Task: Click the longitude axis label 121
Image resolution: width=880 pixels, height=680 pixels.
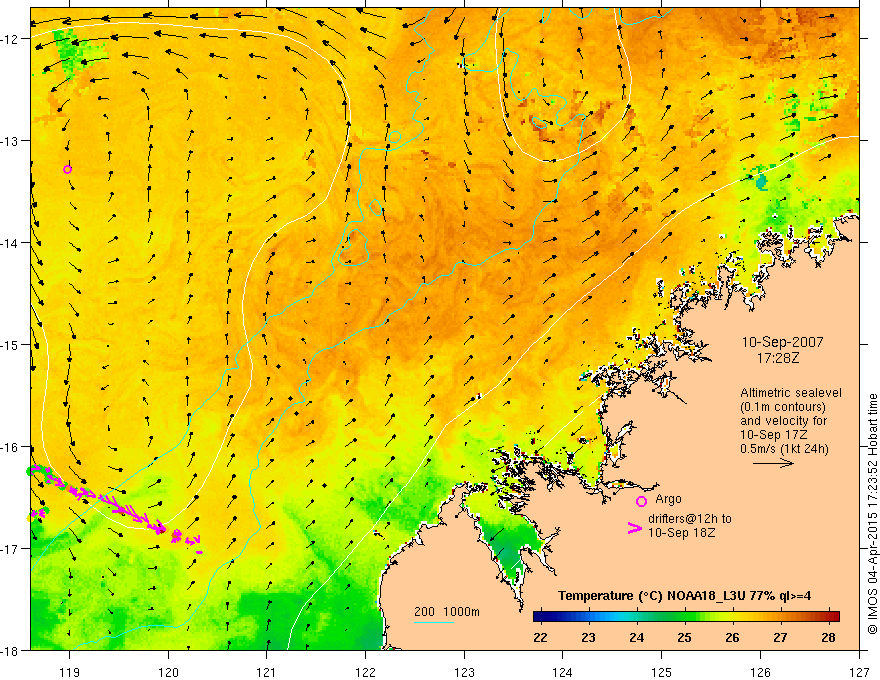Action: tap(267, 672)
